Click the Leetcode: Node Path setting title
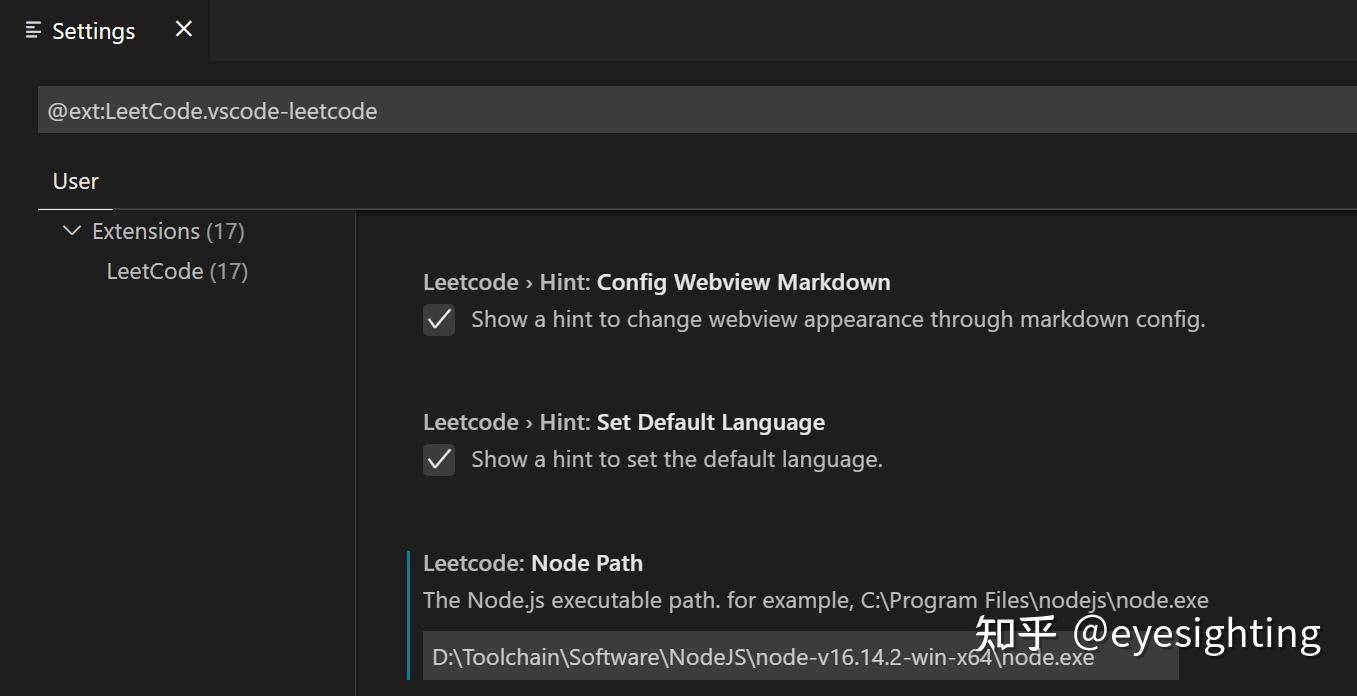Image resolution: width=1357 pixels, height=696 pixels. 534,563
